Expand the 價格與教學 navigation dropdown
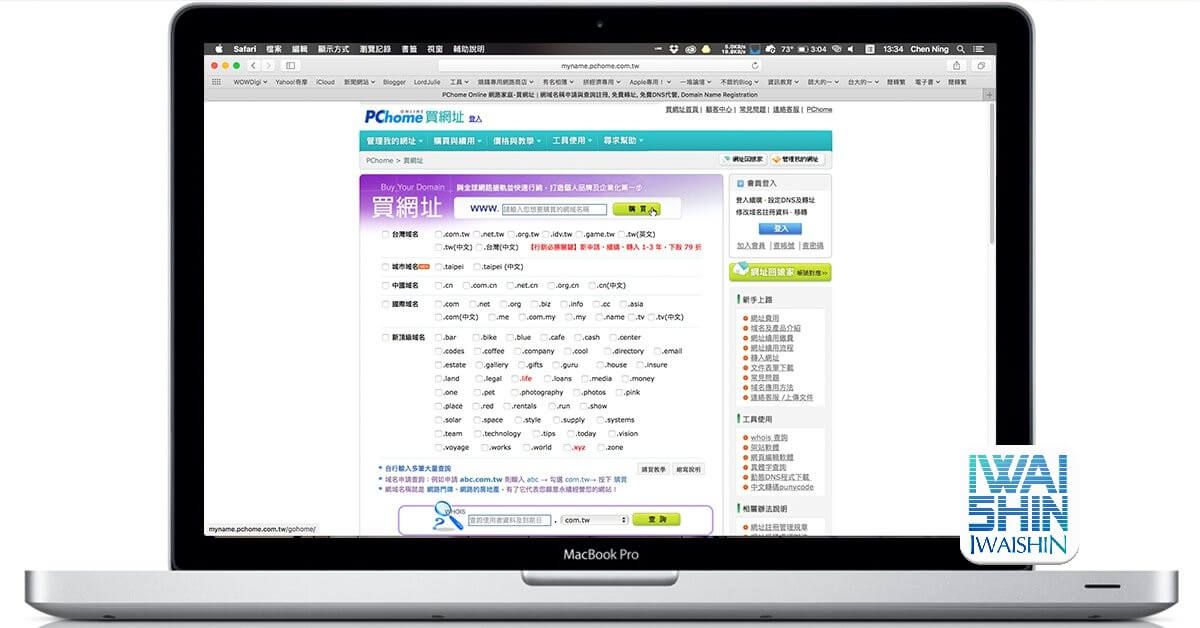 516,141
